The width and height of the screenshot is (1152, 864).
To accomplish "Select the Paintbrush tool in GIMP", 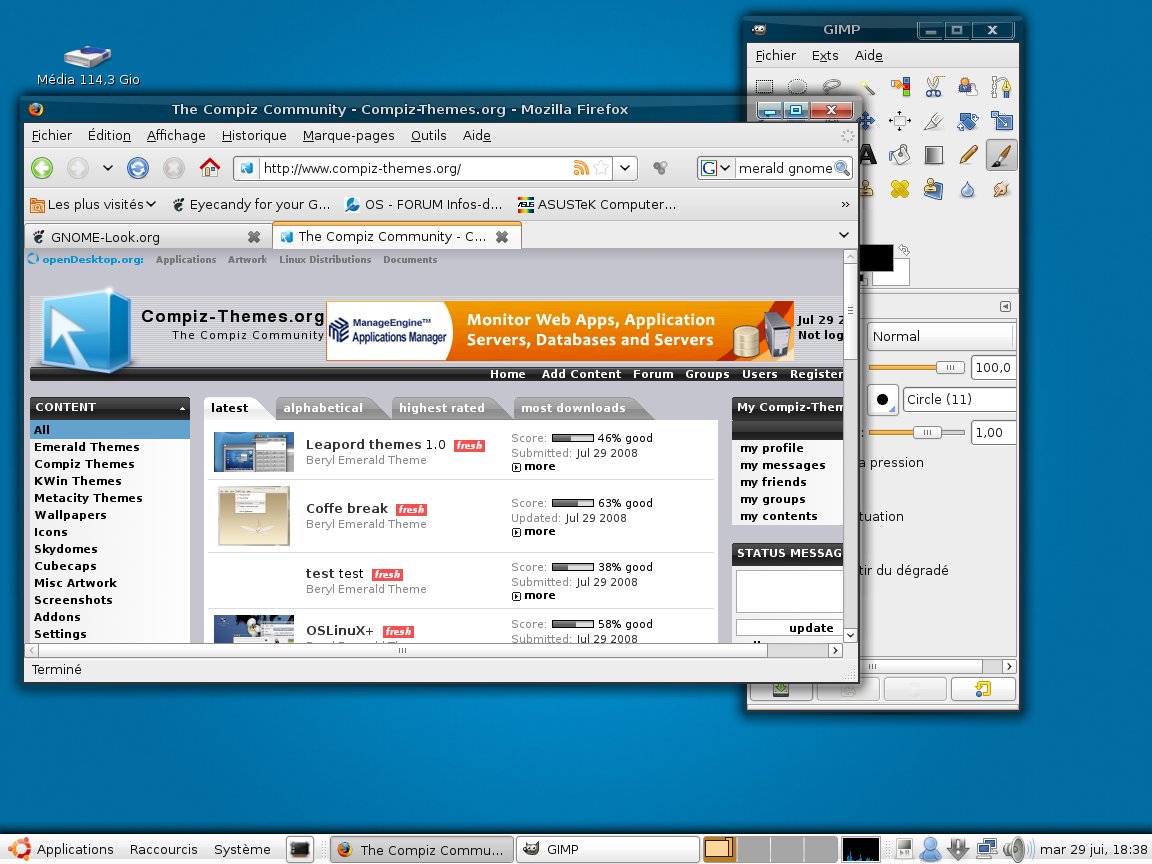I will click(x=1001, y=155).
